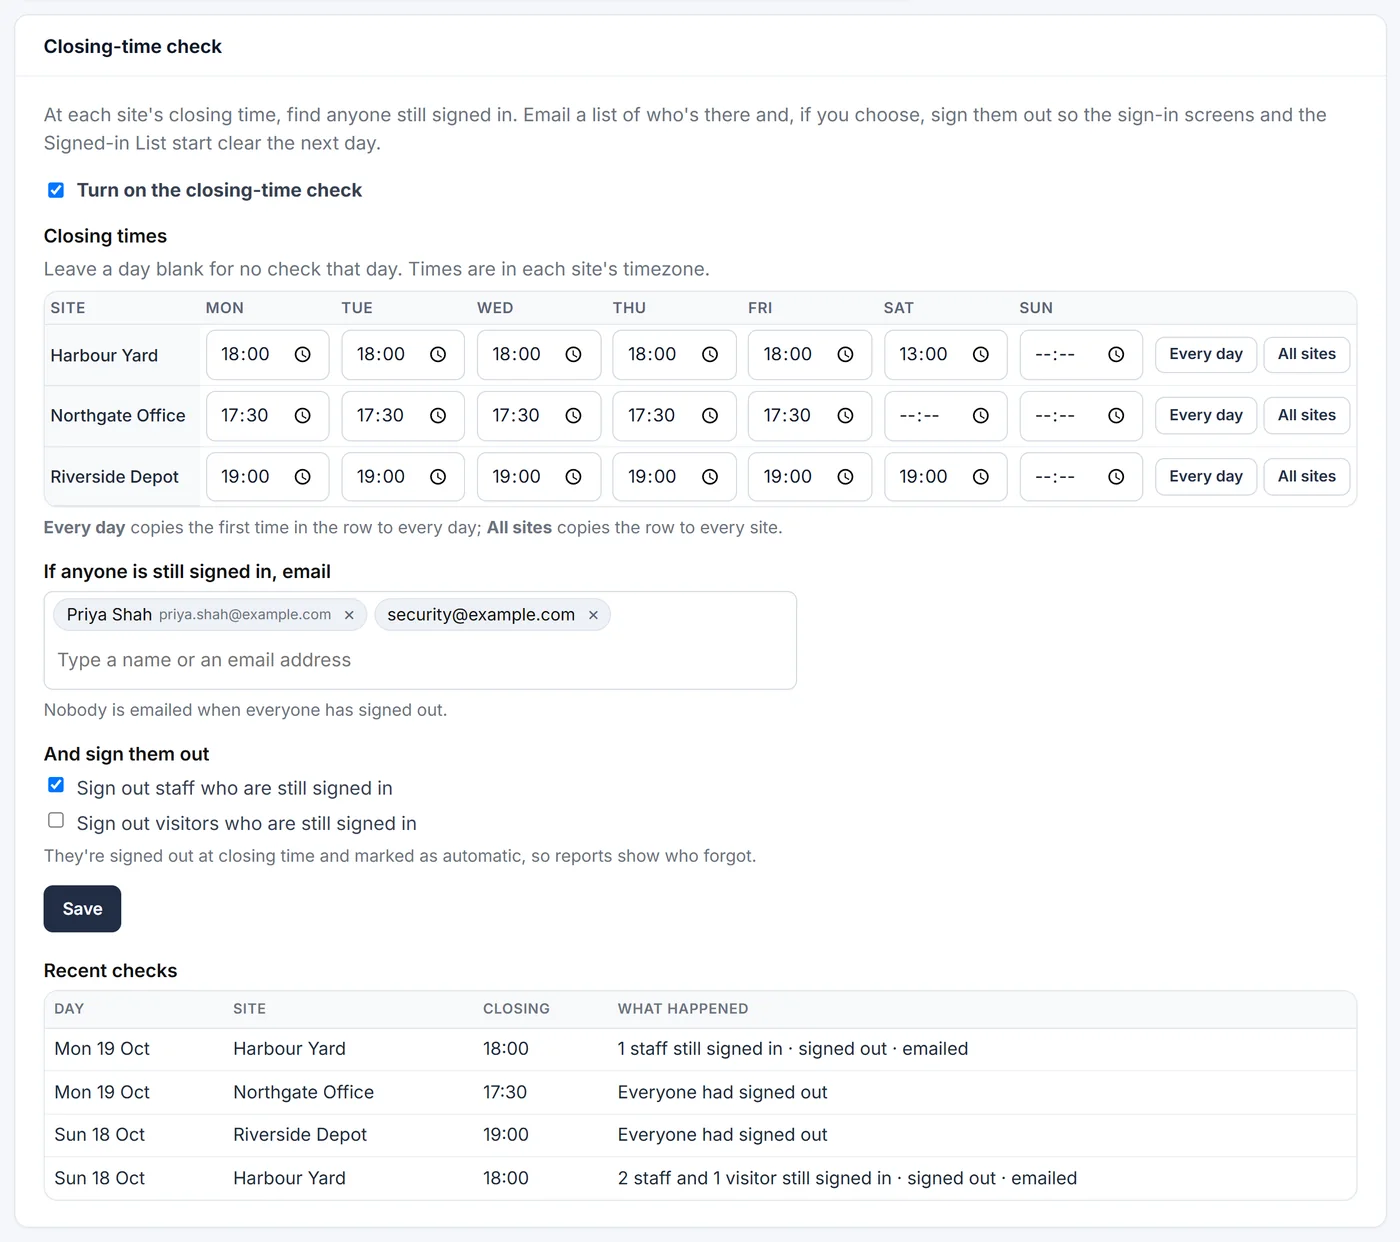Focus the name or email address field
1400x1242 pixels.
point(420,660)
